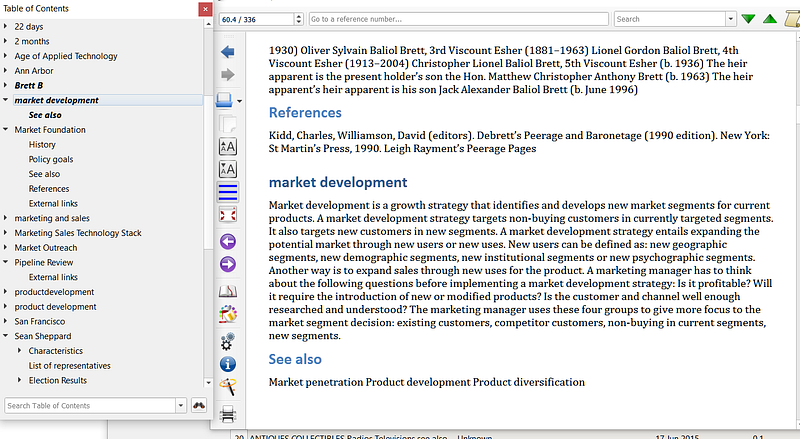Jump to 'product development' entry with a space

point(55,307)
